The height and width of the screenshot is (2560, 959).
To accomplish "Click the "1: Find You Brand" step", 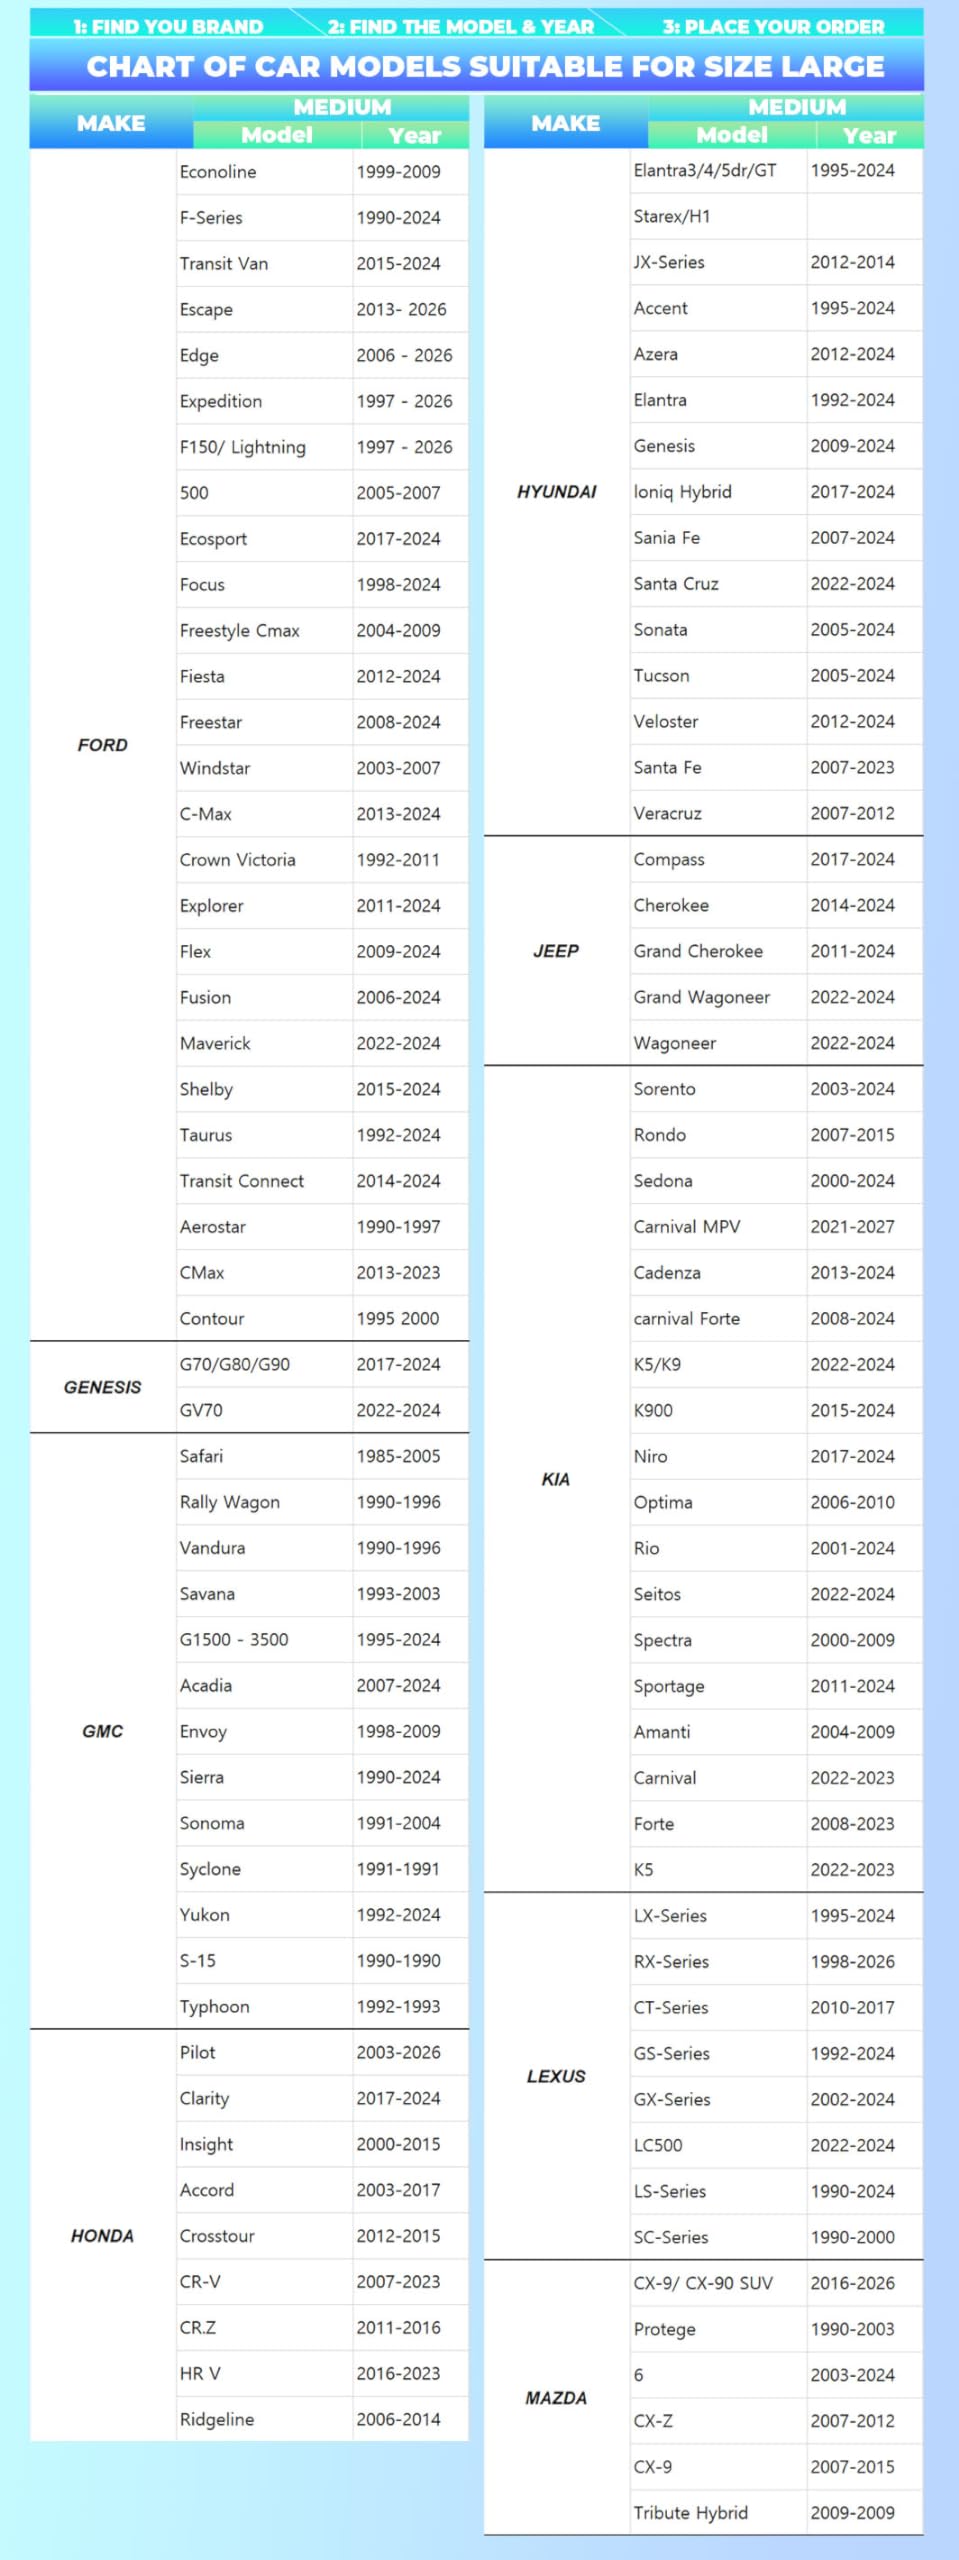I will 167,26.
